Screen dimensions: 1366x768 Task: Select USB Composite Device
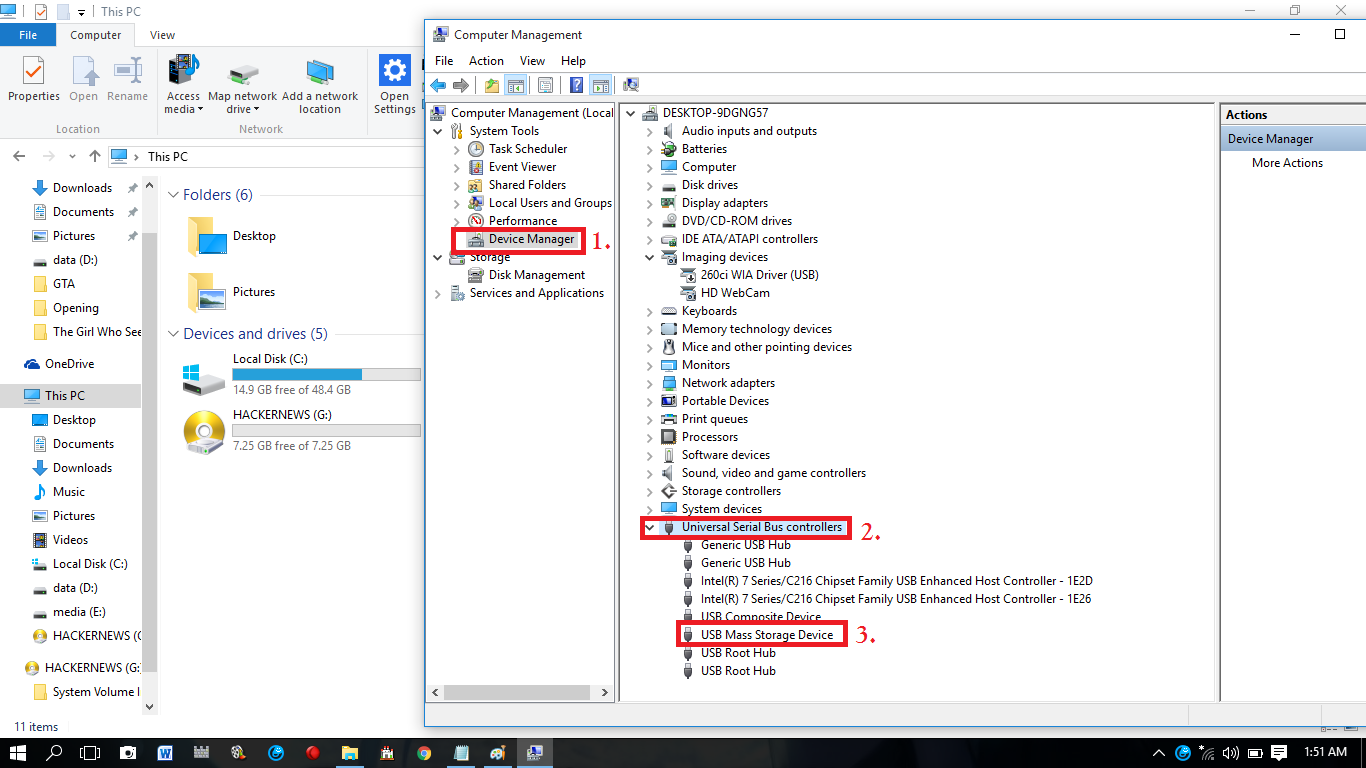[x=760, y=617]
